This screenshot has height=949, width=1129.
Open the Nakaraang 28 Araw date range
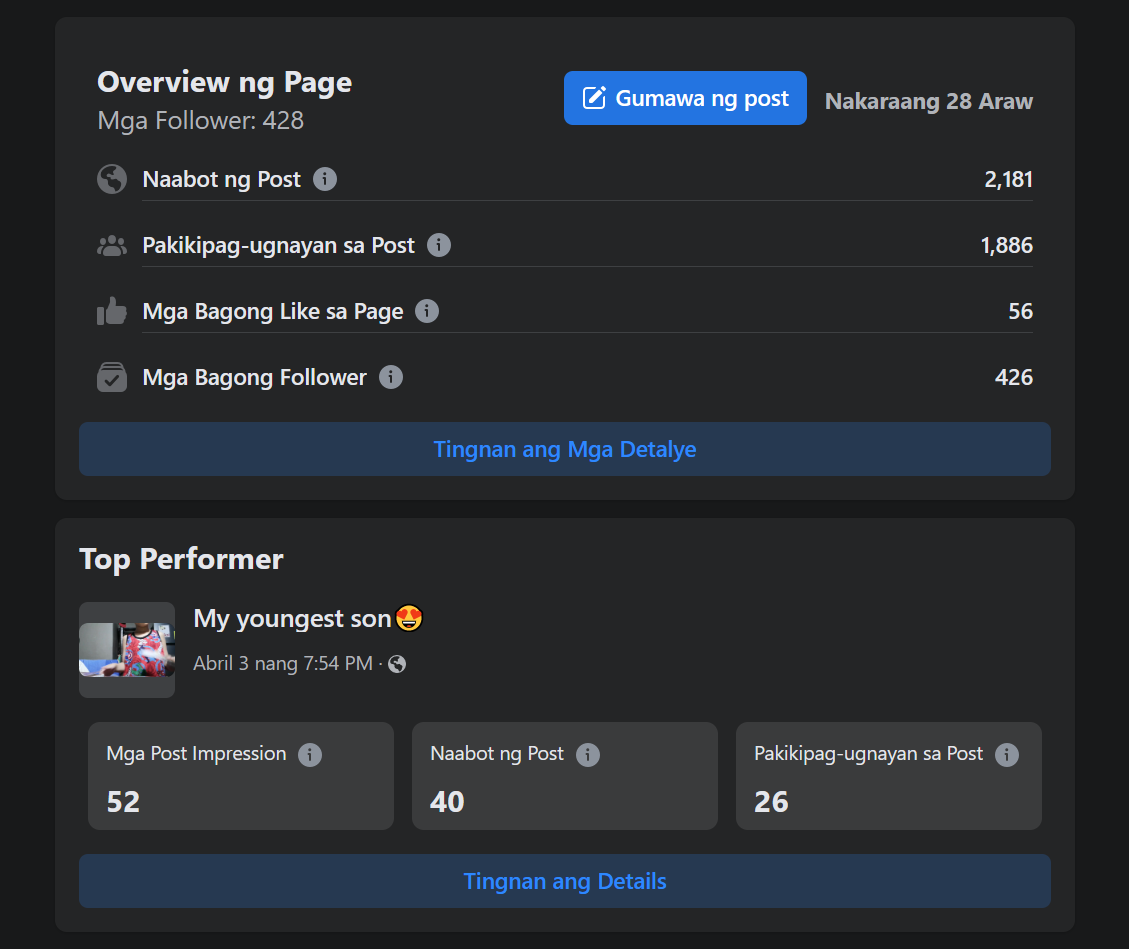[928, 101]
